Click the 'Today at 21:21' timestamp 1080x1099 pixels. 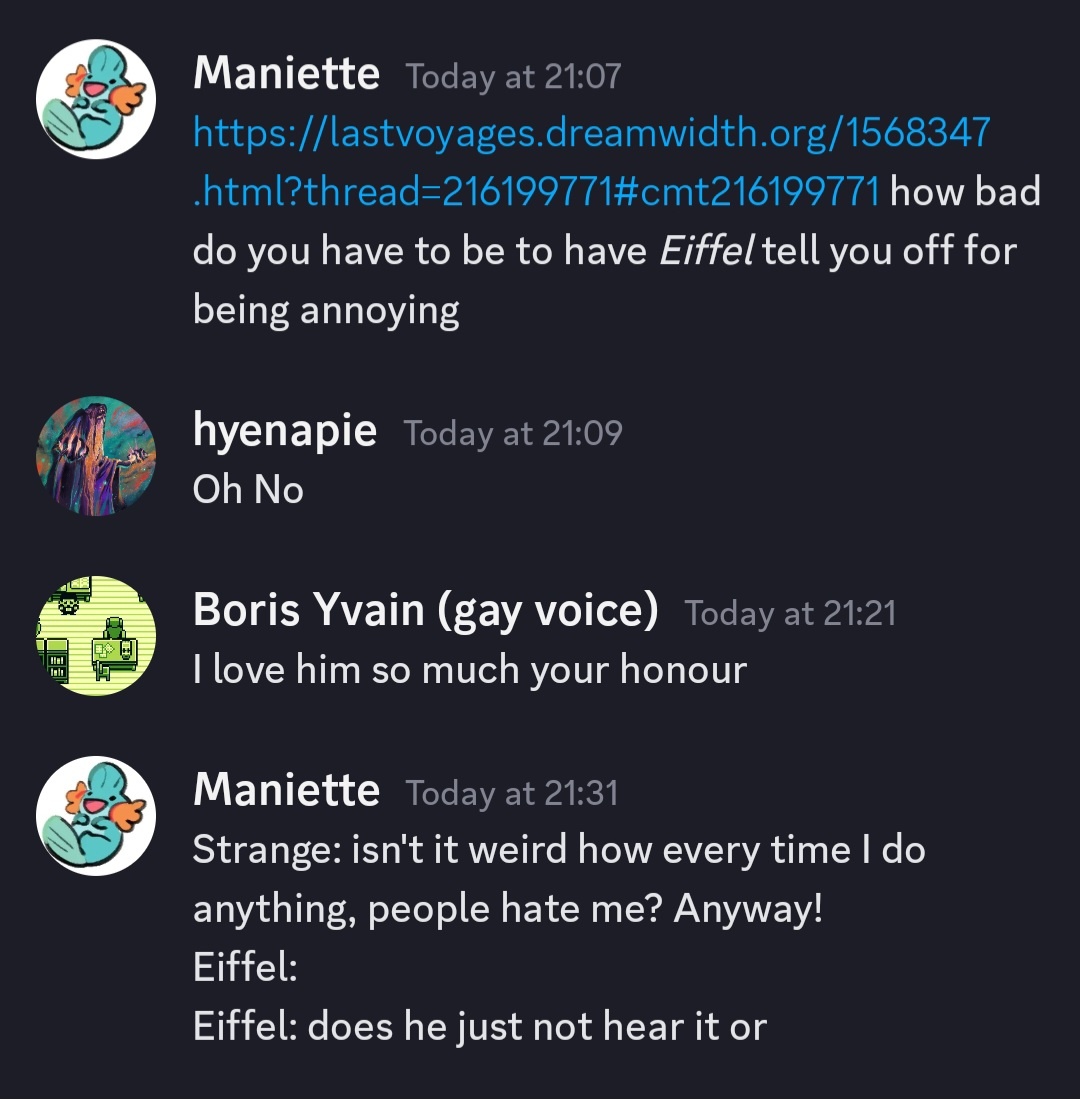click(x=790, y=613)
